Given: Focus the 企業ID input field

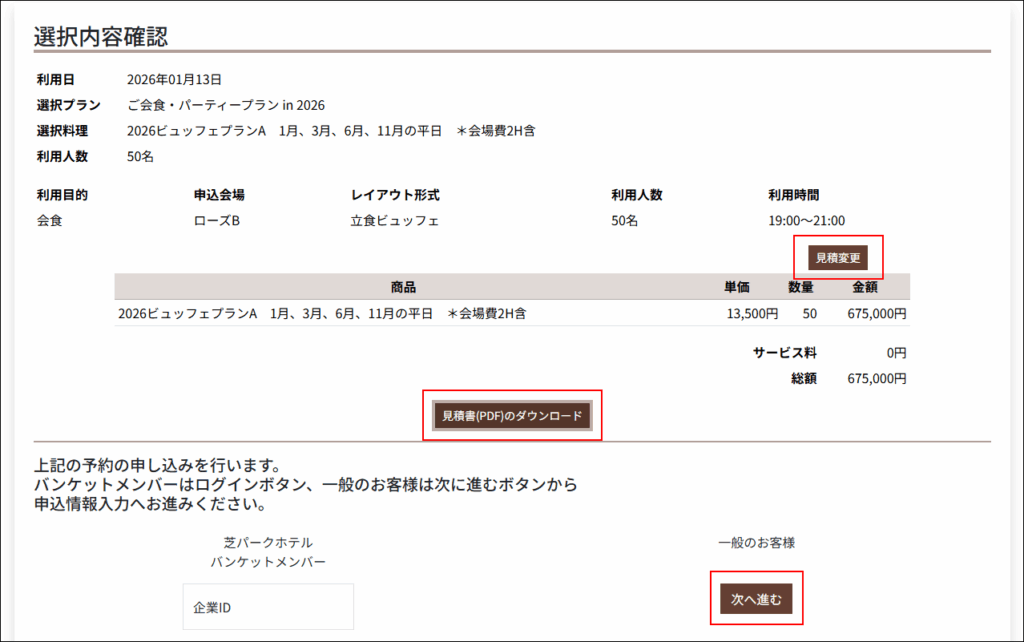Looking at the screenshot, I should point(268,607).
